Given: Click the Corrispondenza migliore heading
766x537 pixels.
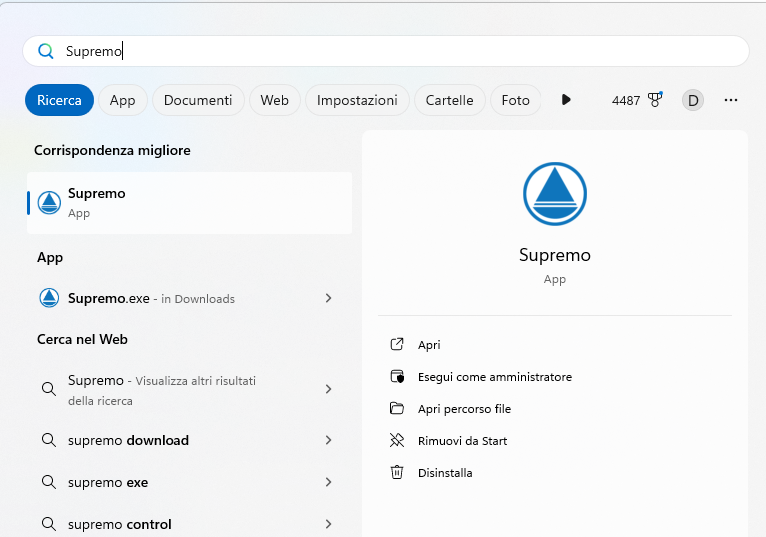Looking at the screenshot, I should pos(112,150).
